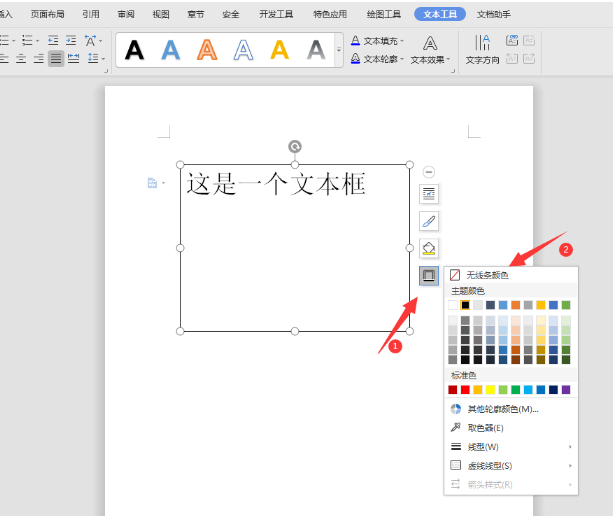Open the layout options icon beside the text box
The image size is (613, 516).
155,183
